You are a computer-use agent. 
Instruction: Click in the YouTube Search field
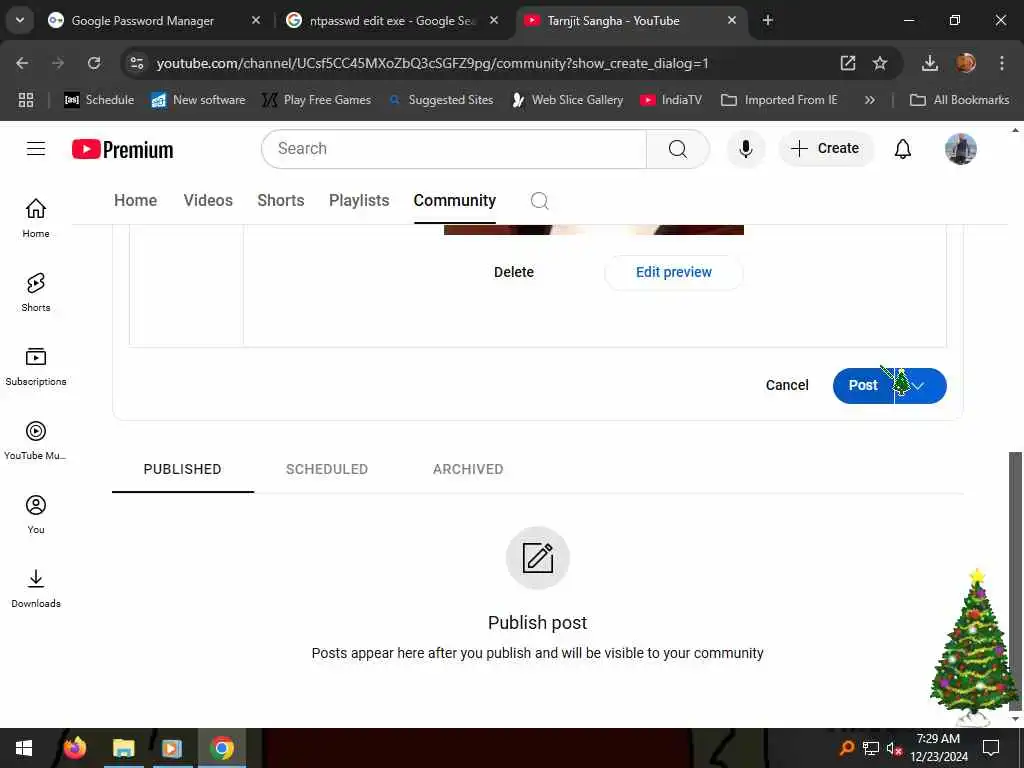pos(454,149)
